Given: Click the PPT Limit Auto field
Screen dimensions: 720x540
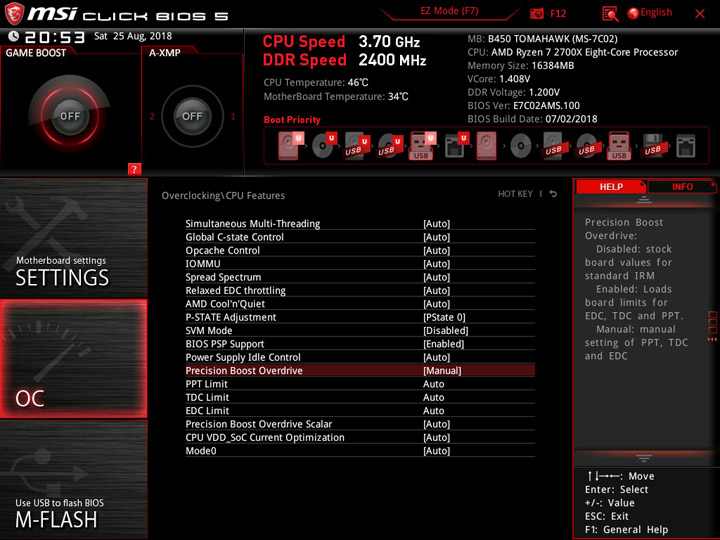Looking at the screenshot, I should 433,384.
